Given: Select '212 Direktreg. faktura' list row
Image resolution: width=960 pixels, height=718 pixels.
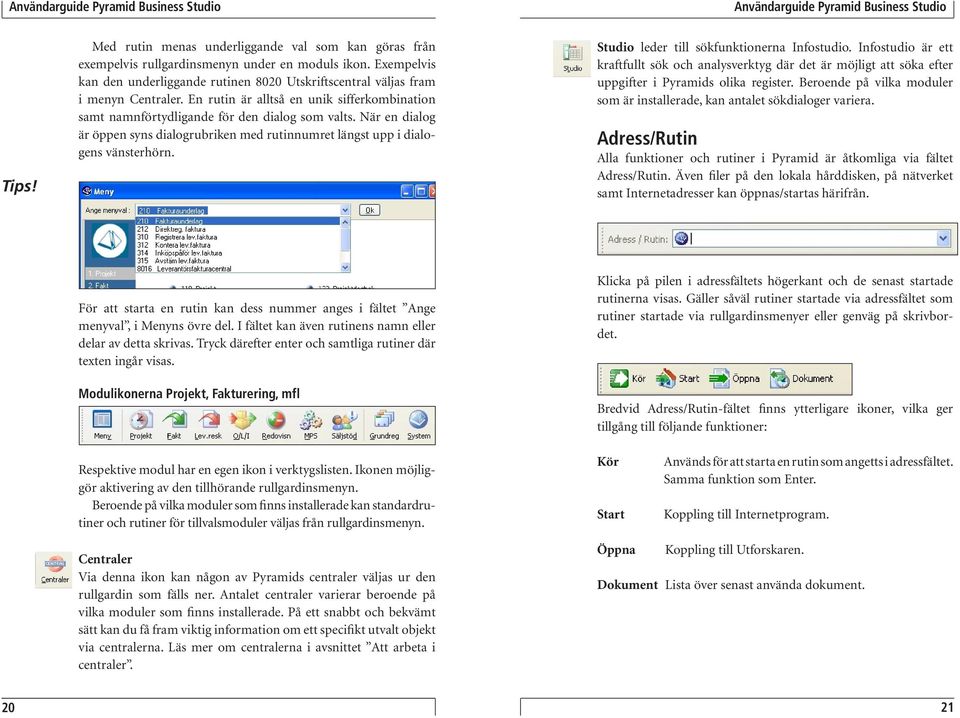Looking at the screenshot, I should pyautogui.click(x=238, y=229).
